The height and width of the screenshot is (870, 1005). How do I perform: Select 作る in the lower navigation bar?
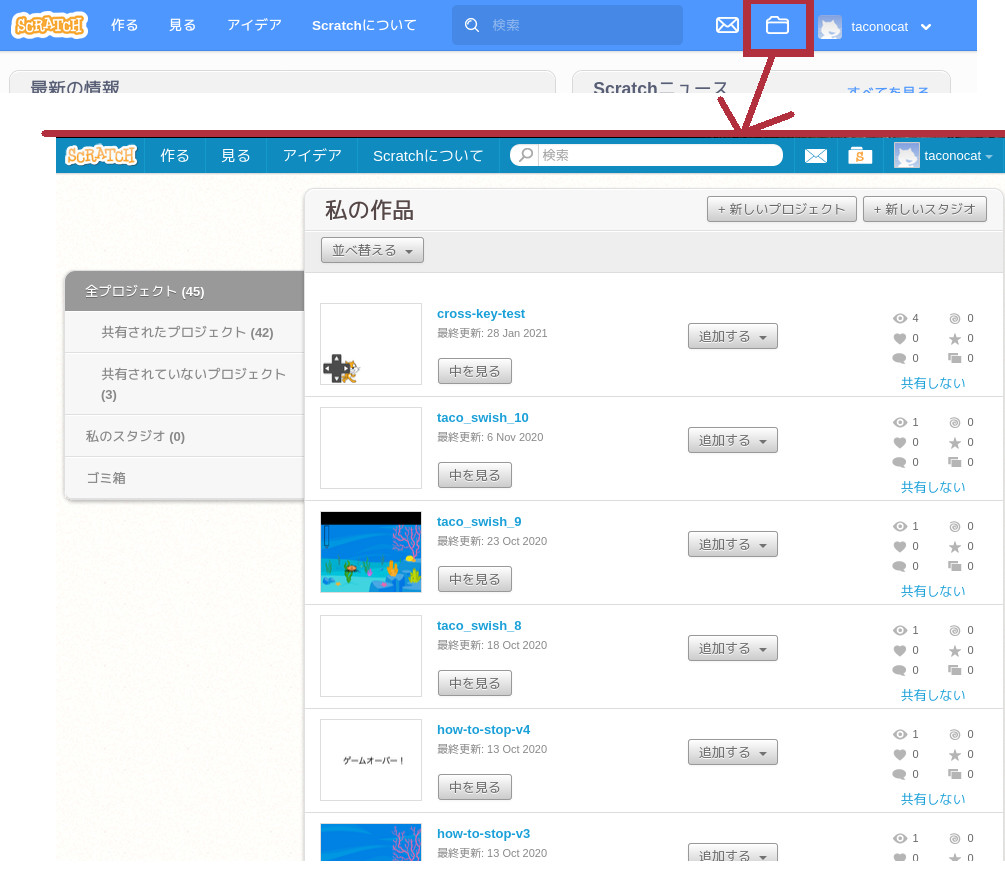pyautogui.click(x=175, y=156)
